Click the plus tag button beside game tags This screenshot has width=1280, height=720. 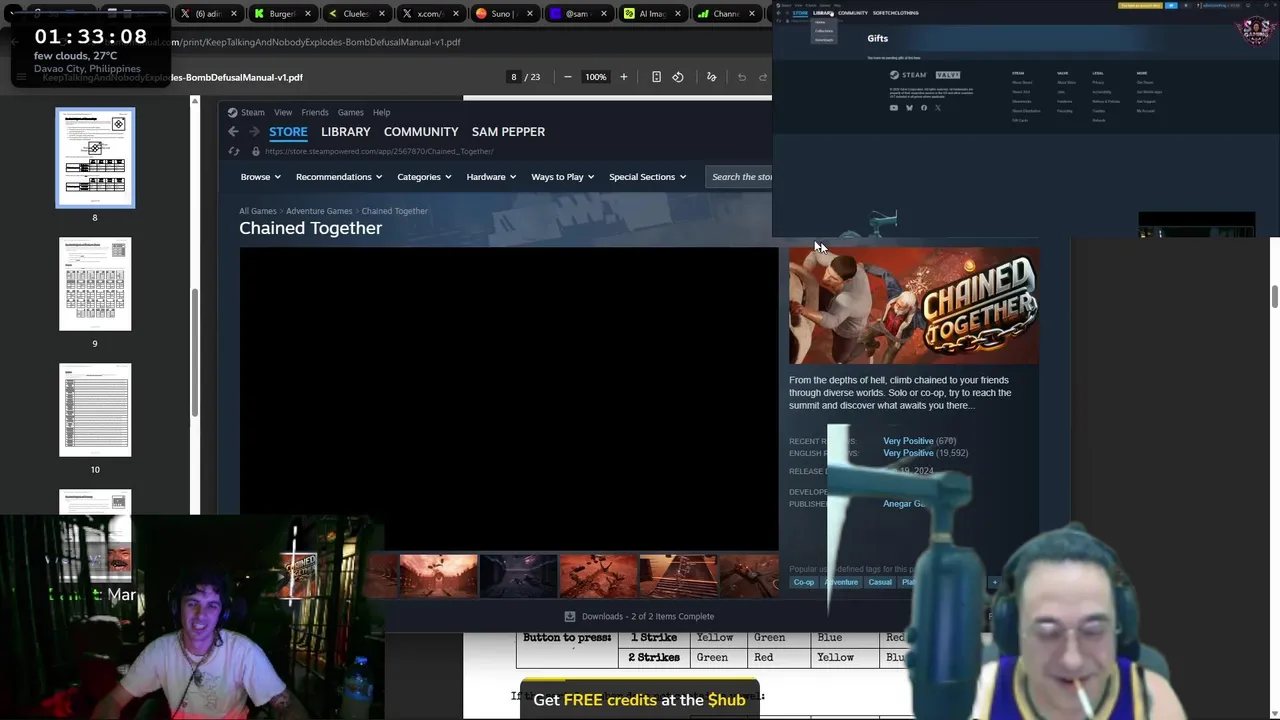[x=994, y=582]
